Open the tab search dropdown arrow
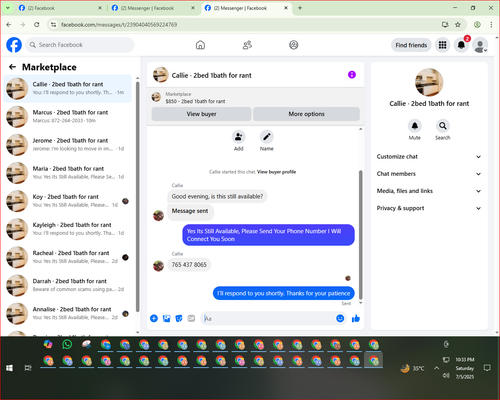The height and width of the screenshot is (400, 500). point(7,8)
